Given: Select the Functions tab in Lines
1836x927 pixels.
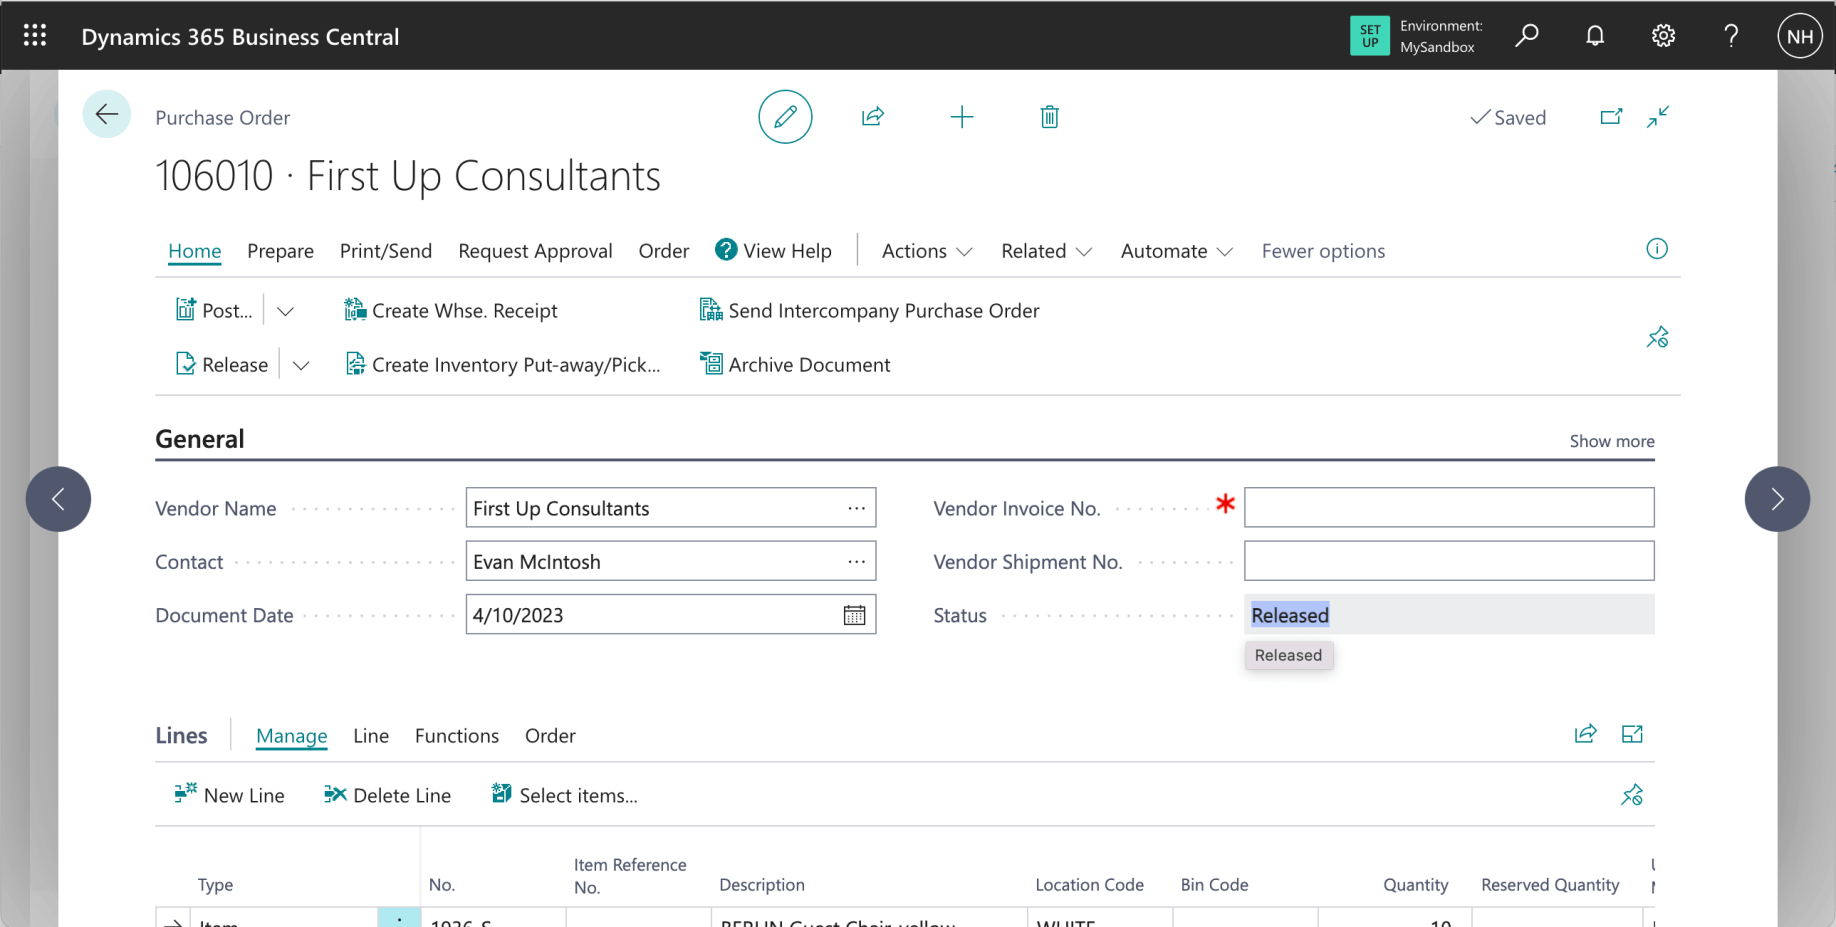Looking at the screenshot, I should tap(457, 736).
